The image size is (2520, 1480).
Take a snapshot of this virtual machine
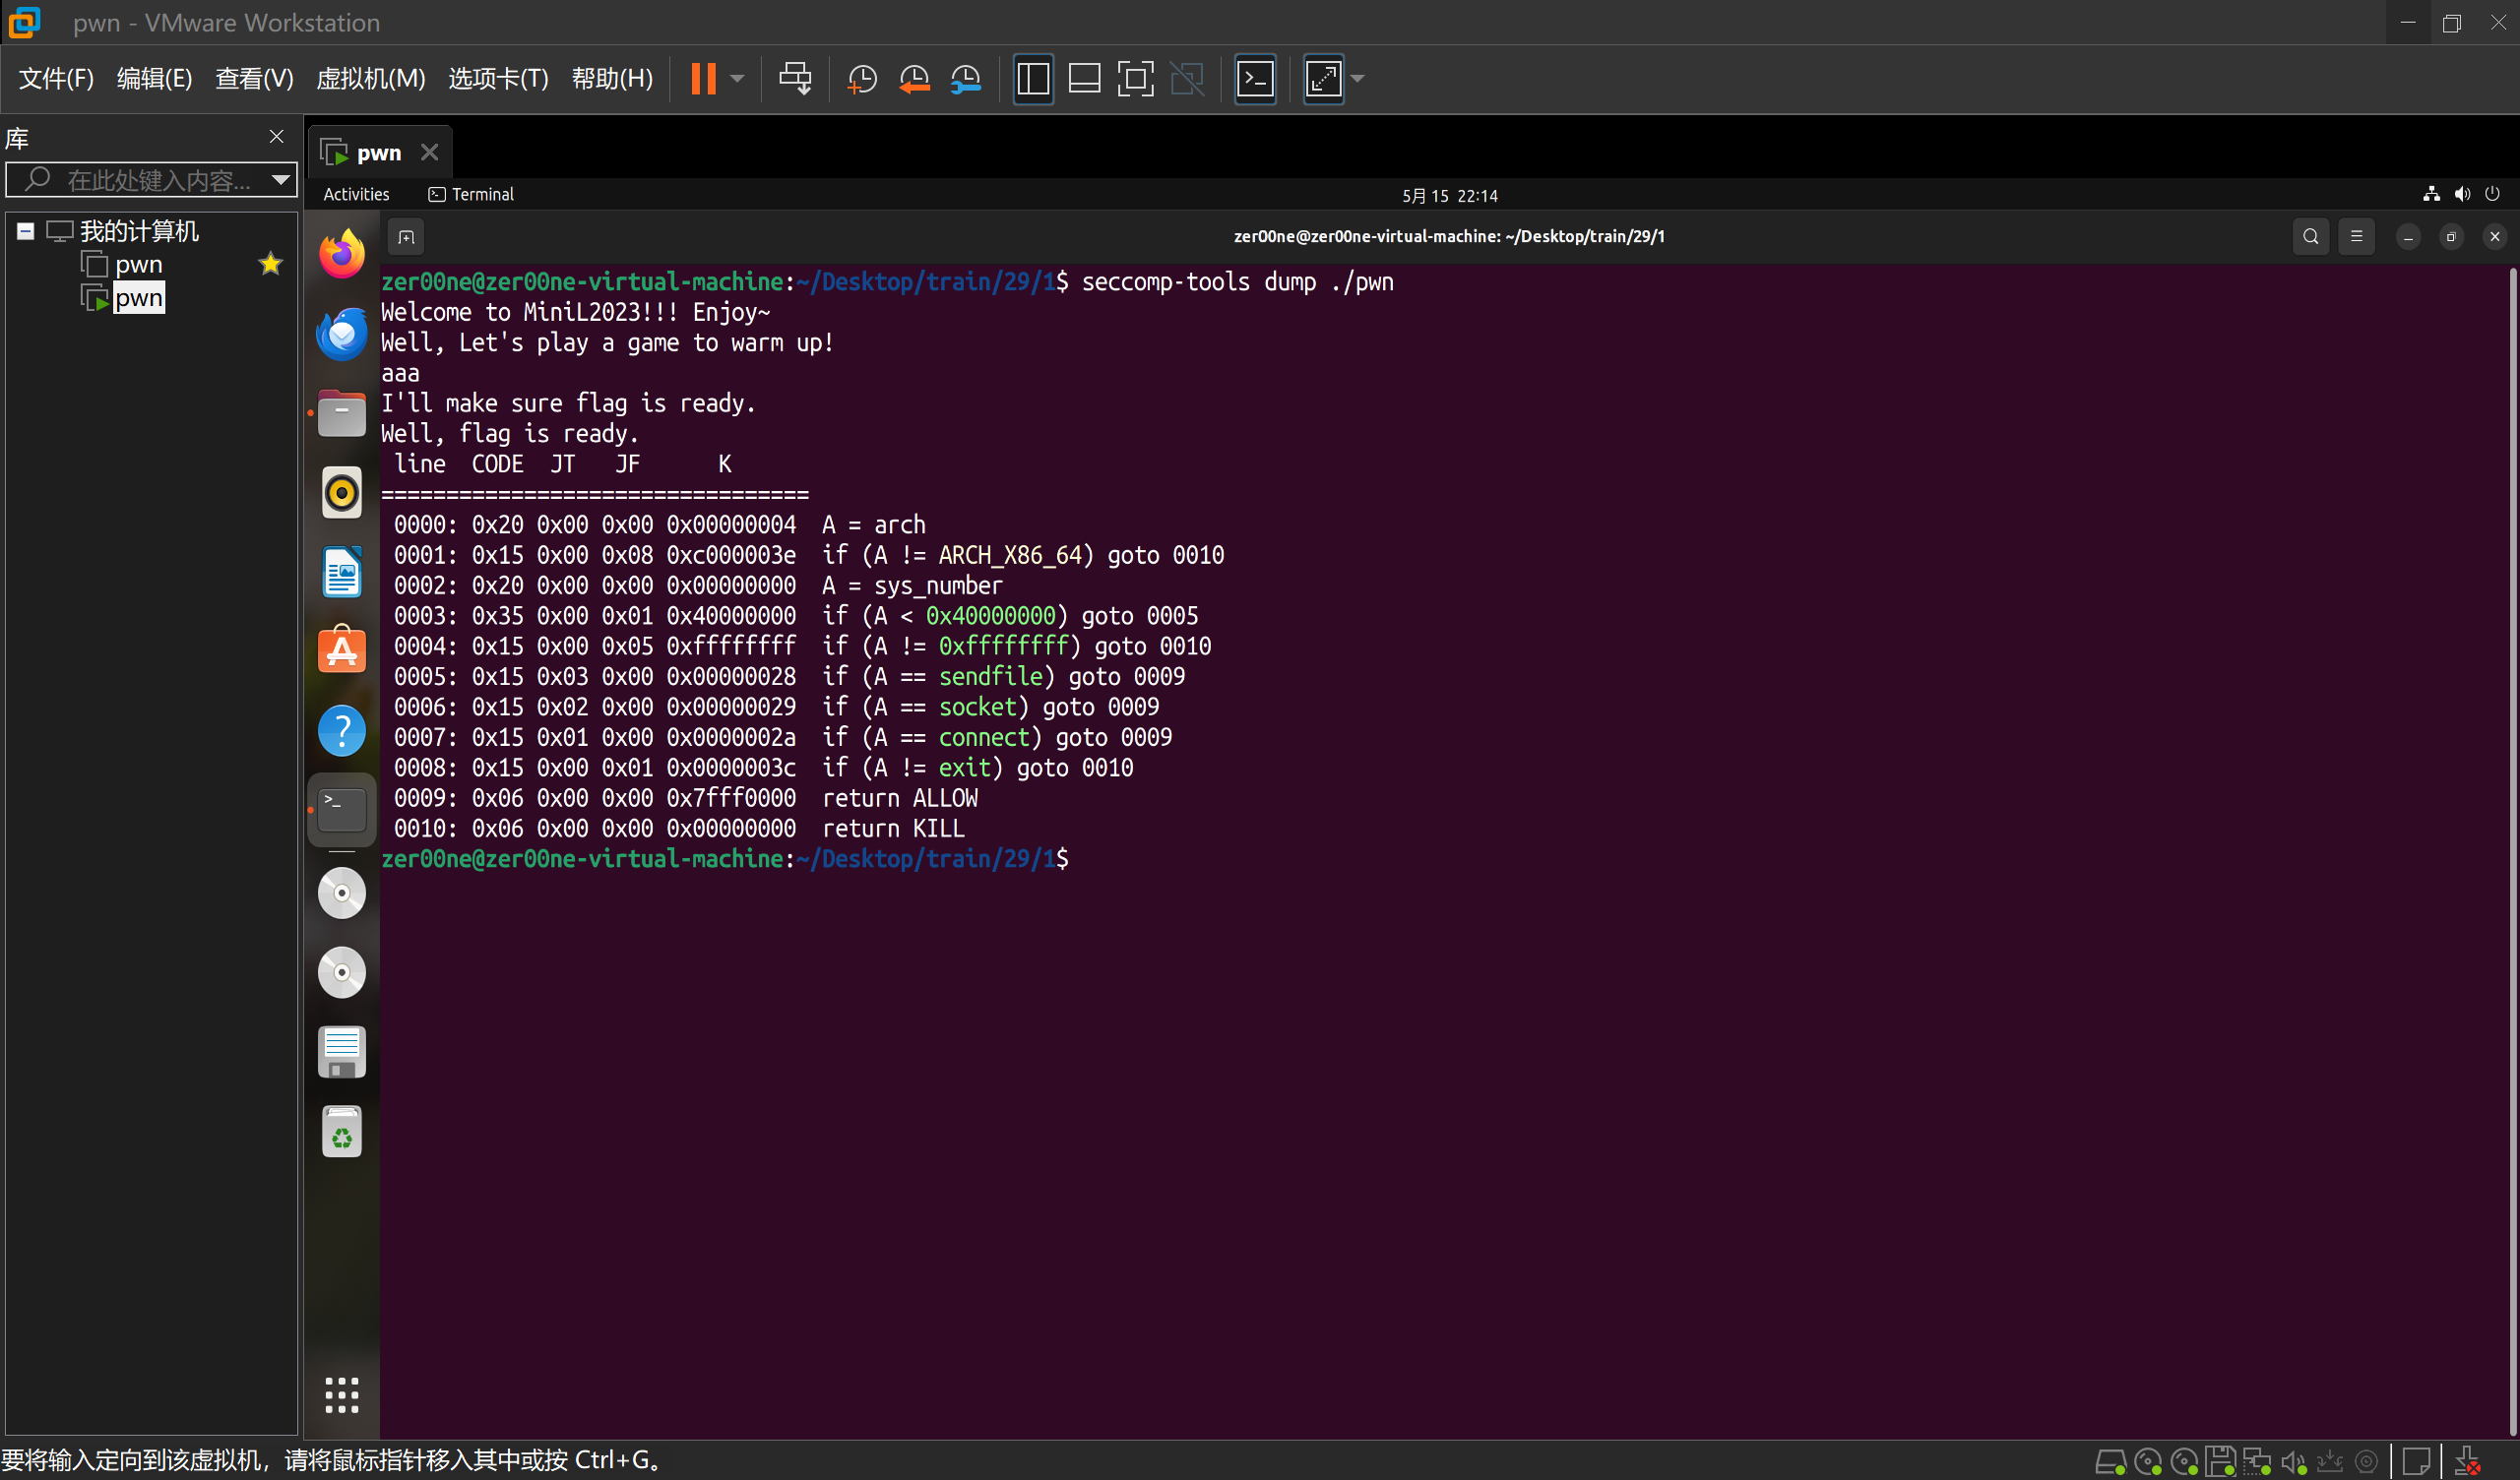point(862,78)
